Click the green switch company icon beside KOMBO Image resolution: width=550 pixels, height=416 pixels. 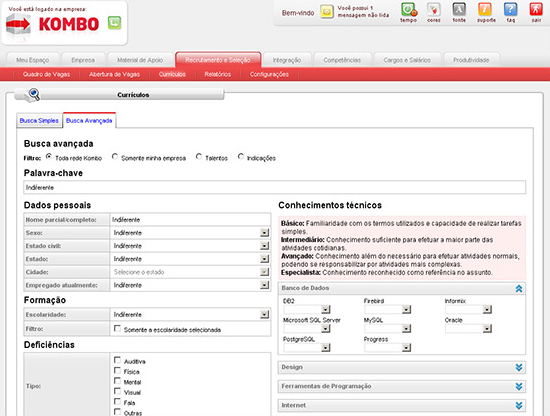pyautogui.click(x=114, y=23)
